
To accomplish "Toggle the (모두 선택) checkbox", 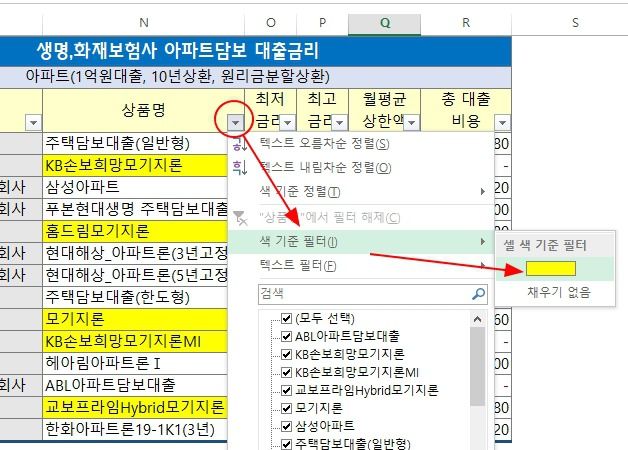I will (286, 318).
